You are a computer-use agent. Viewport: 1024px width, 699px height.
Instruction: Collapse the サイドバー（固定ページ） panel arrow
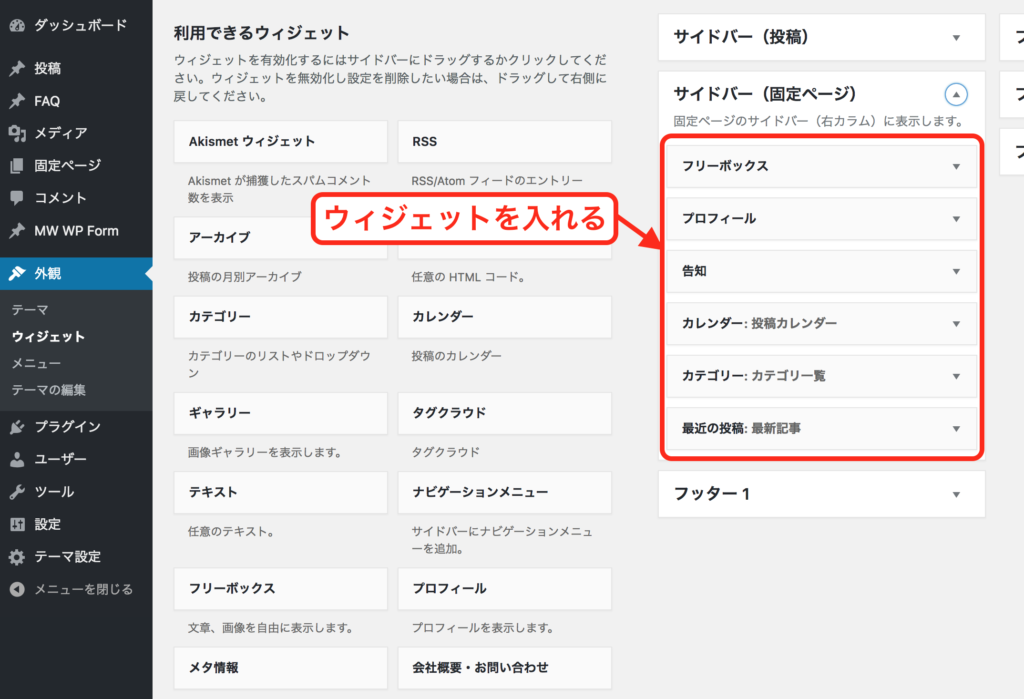click(956, 95)
